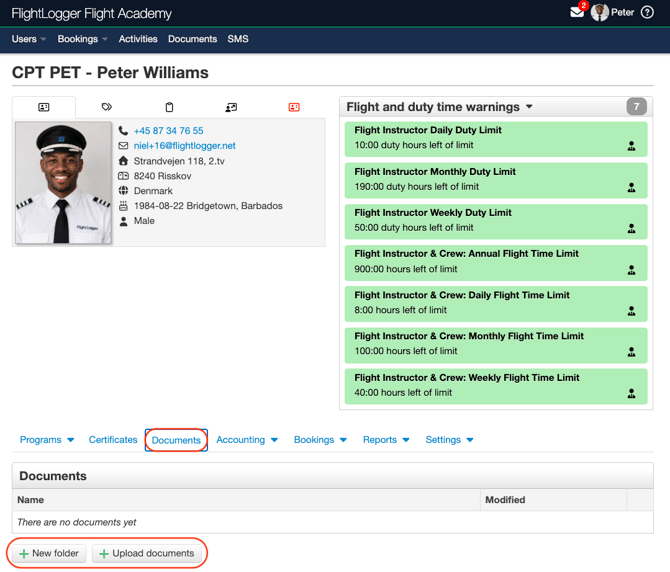This screenshot has width=670, height=572.
Task: Click the '40:00 hours left of limit' text
Action: [x=403, y=392]
